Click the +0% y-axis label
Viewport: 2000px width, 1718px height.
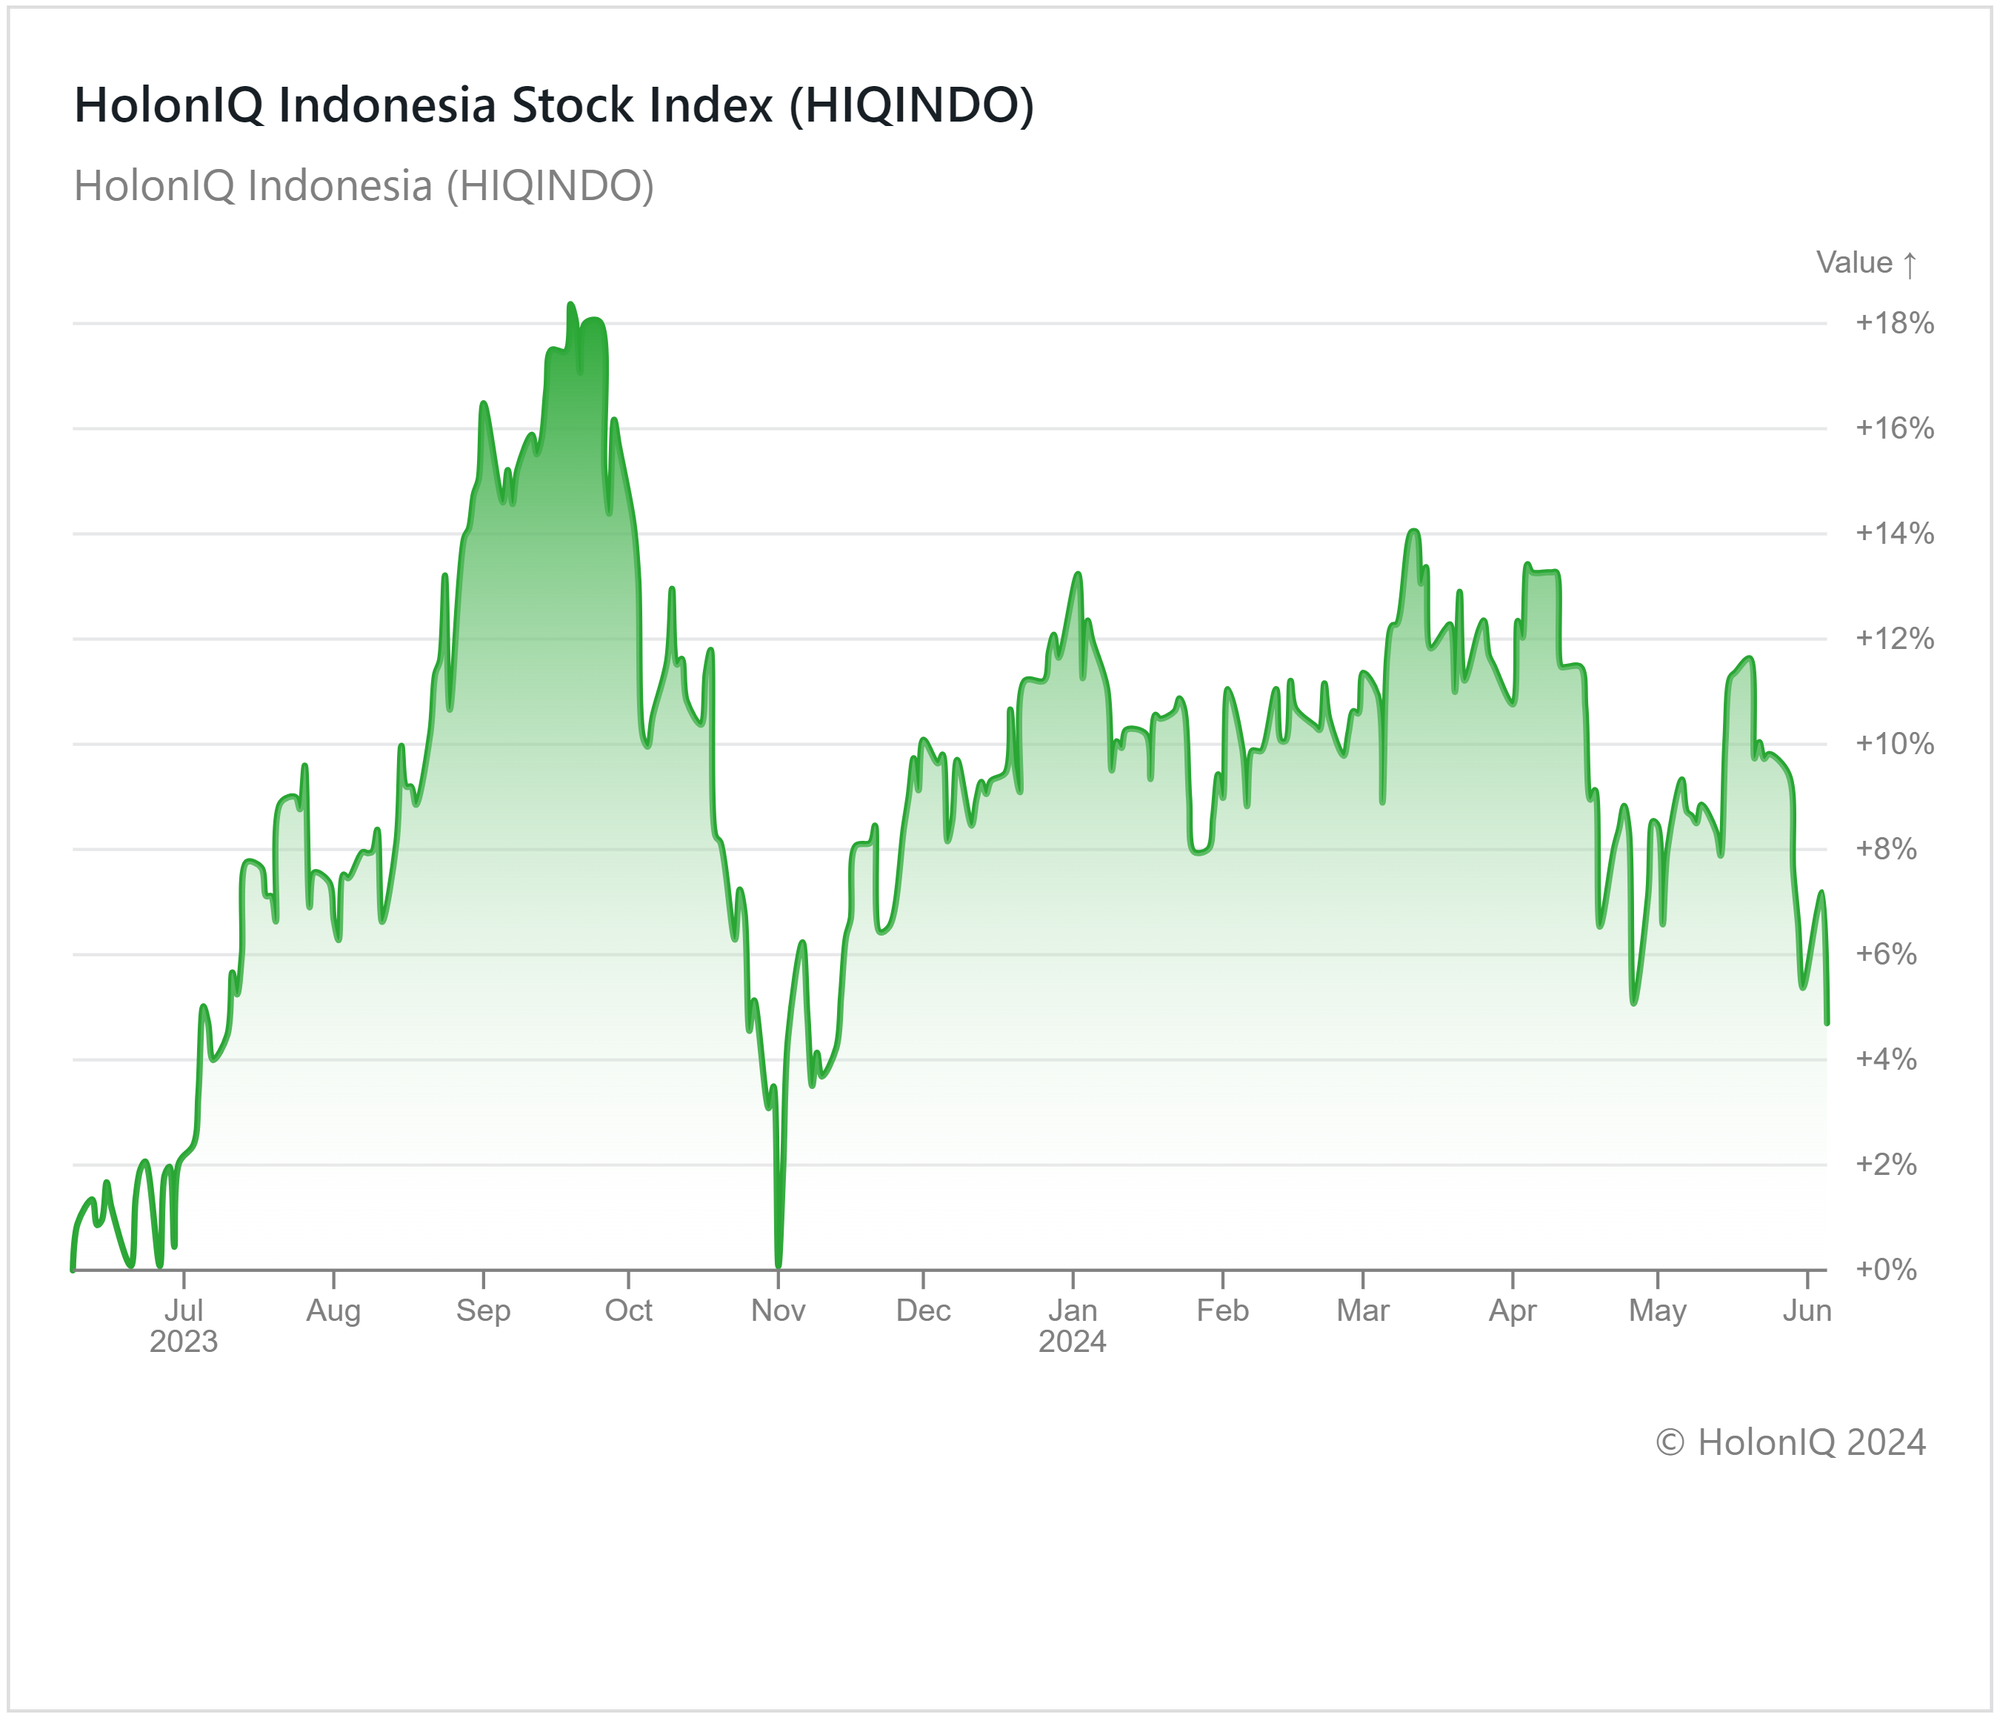coord(1885,1270)
